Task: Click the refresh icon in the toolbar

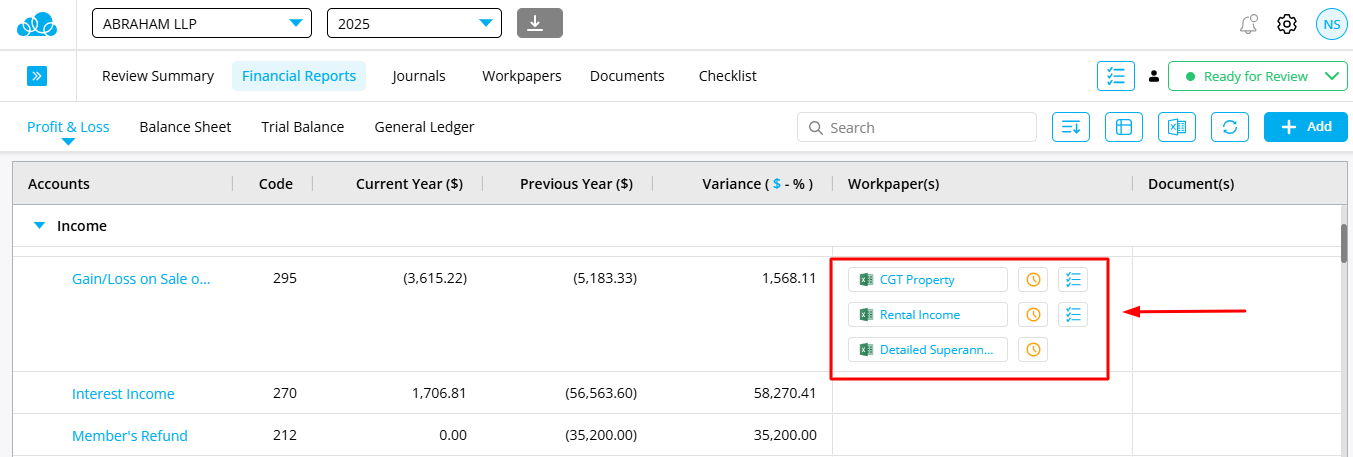Action: tap(1230, 127)
